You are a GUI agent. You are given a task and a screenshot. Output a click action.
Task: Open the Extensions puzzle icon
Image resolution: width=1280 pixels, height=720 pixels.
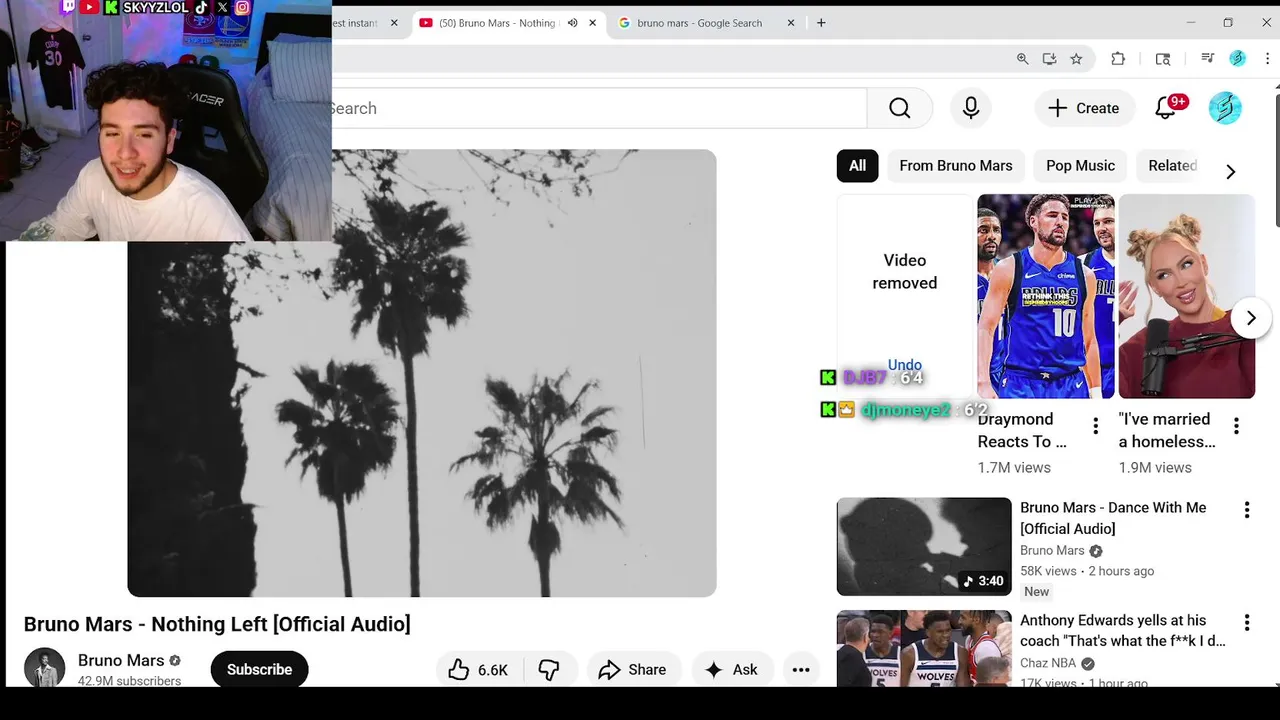click(1118, 59)
